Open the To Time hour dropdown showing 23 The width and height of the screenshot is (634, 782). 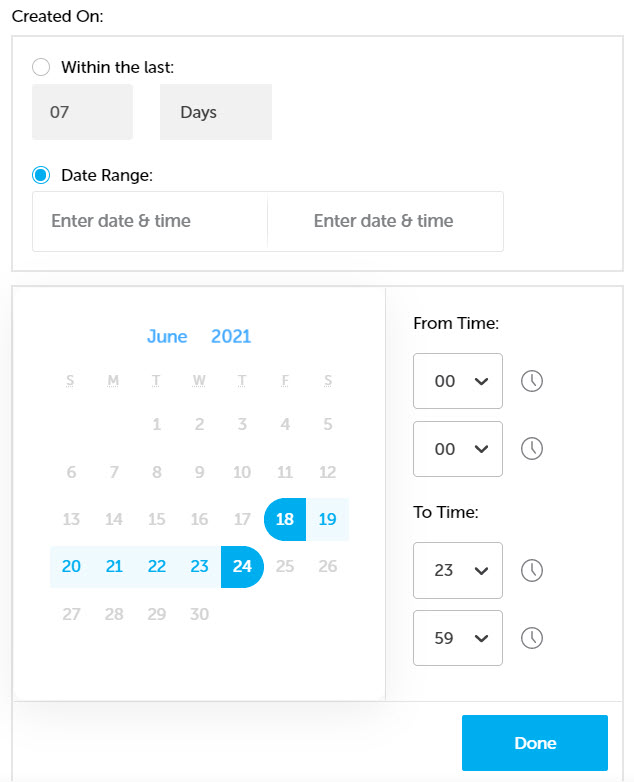tap(457, 570)
